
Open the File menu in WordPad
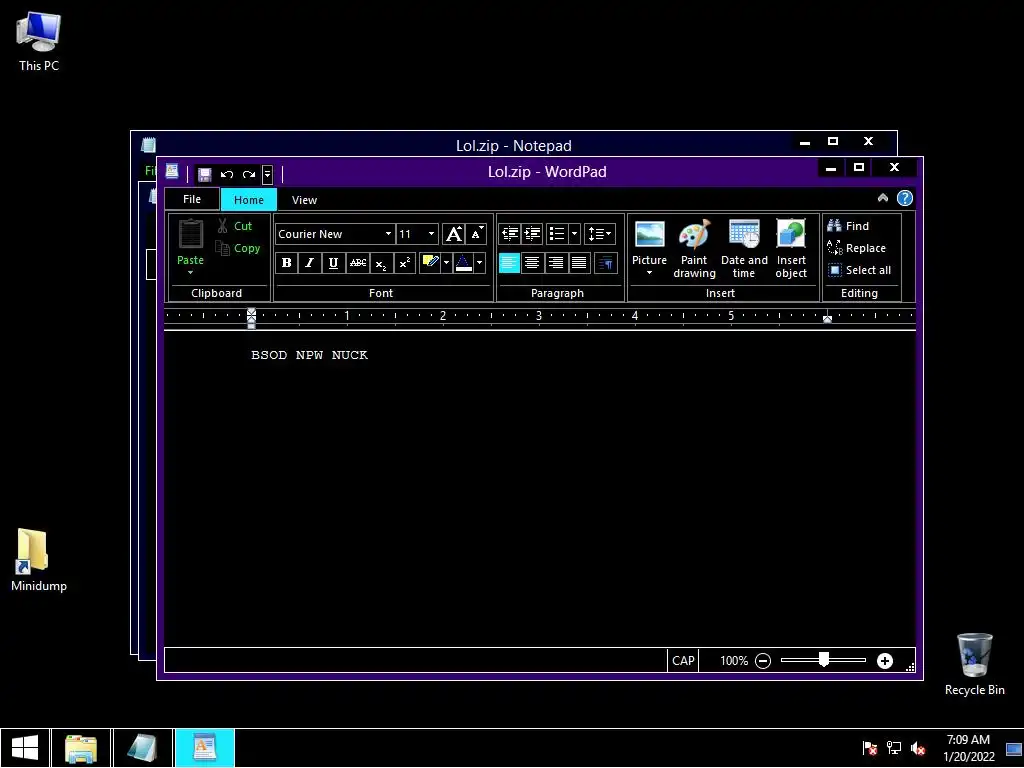[x=192, y=199]
